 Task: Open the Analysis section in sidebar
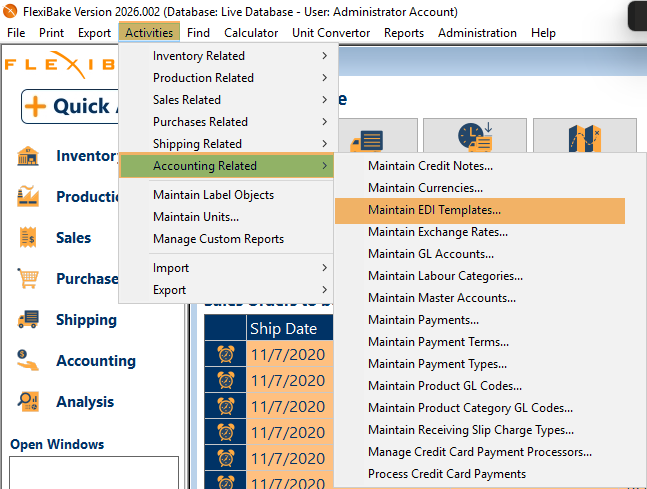pyautogui.click(x=85, y=402)
